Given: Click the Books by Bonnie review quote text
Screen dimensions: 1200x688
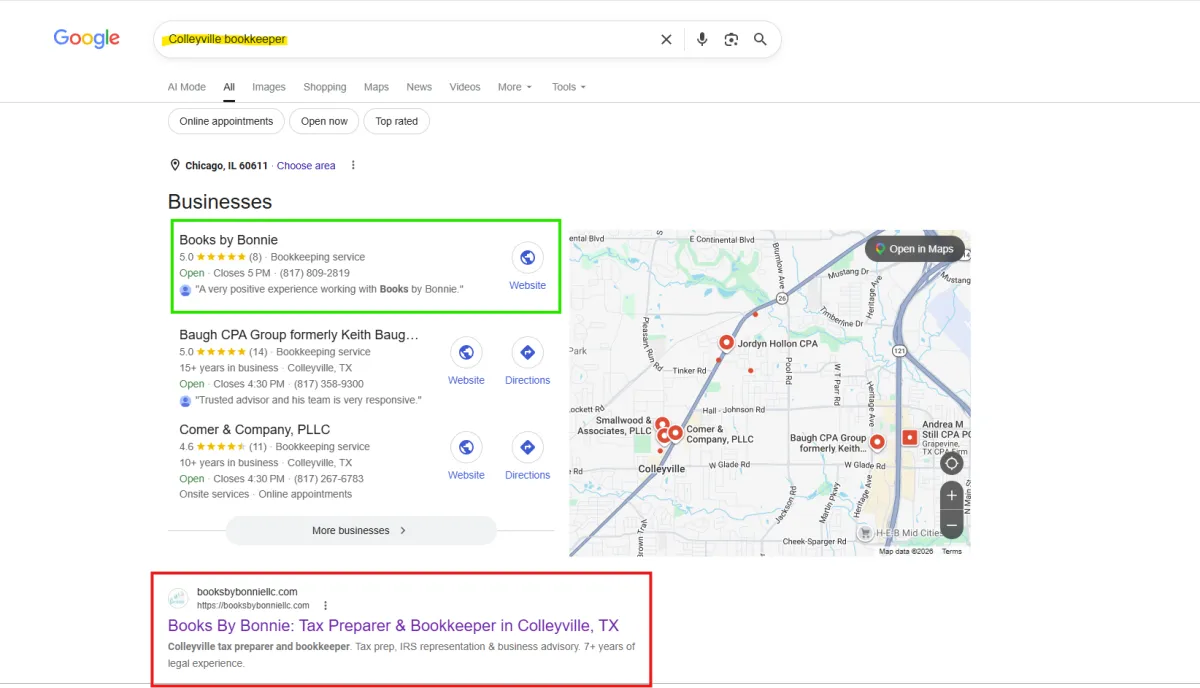Looking at the screenshot, I should [x=329, y=289].
